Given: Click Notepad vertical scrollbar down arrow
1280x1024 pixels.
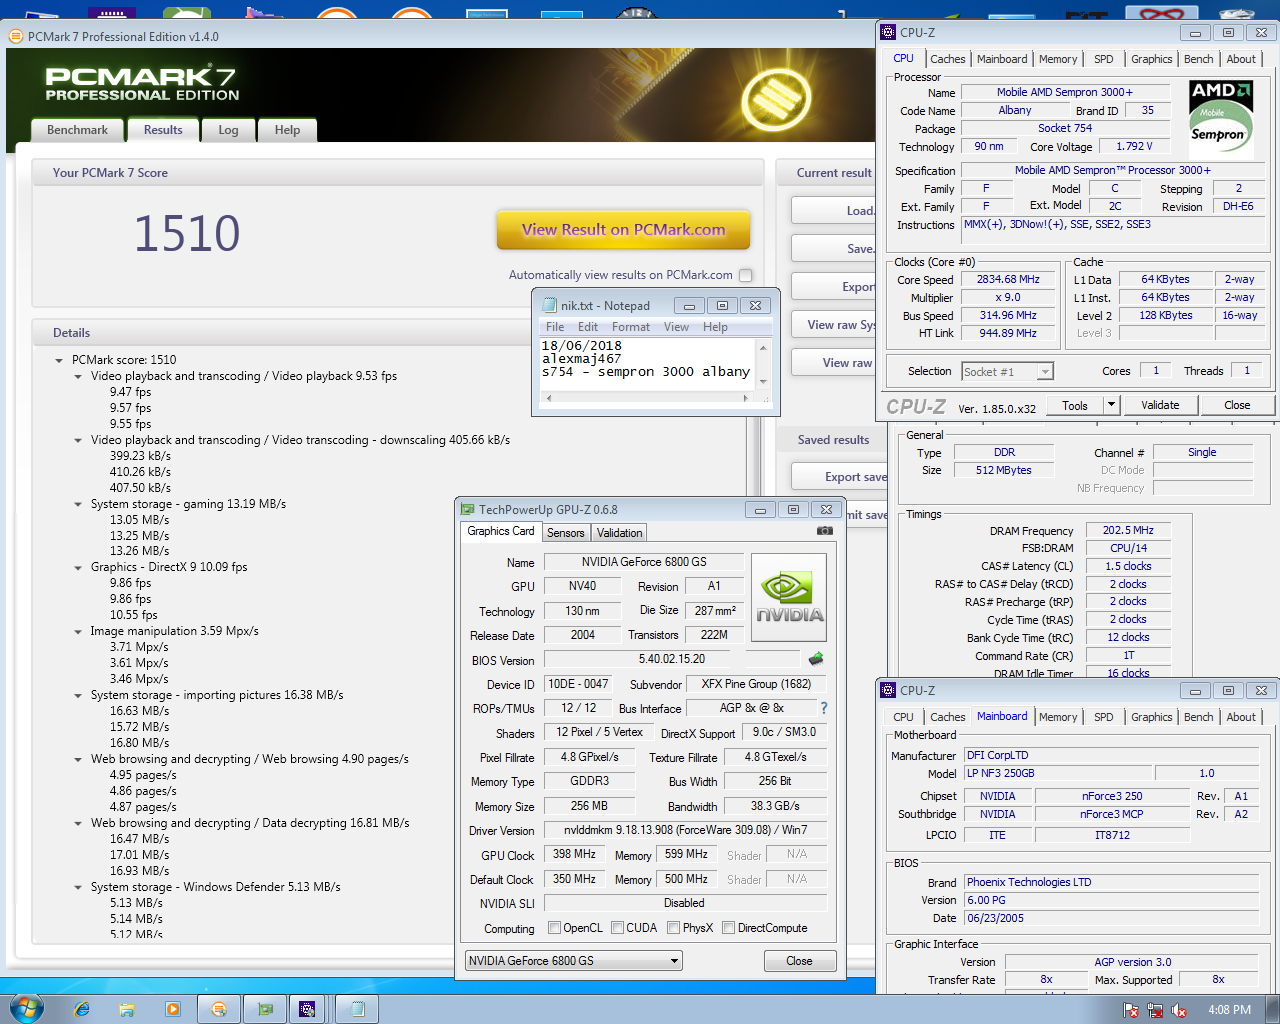Looking at the screenshot, I should coord(763,382).
